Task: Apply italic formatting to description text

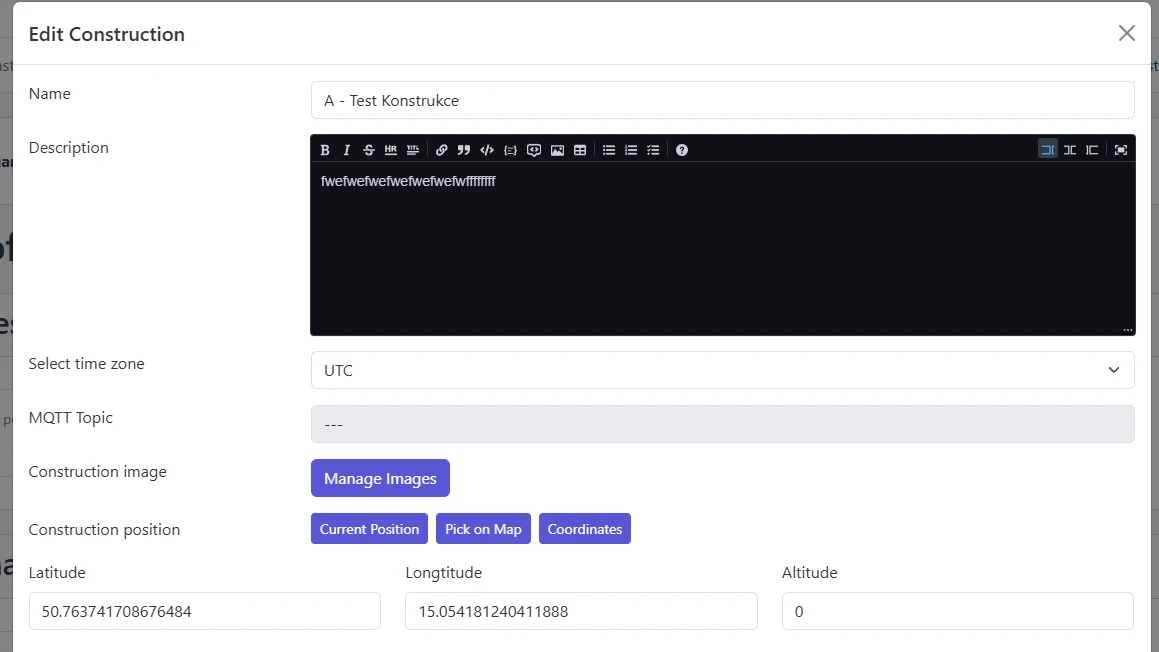Action: 347,149
